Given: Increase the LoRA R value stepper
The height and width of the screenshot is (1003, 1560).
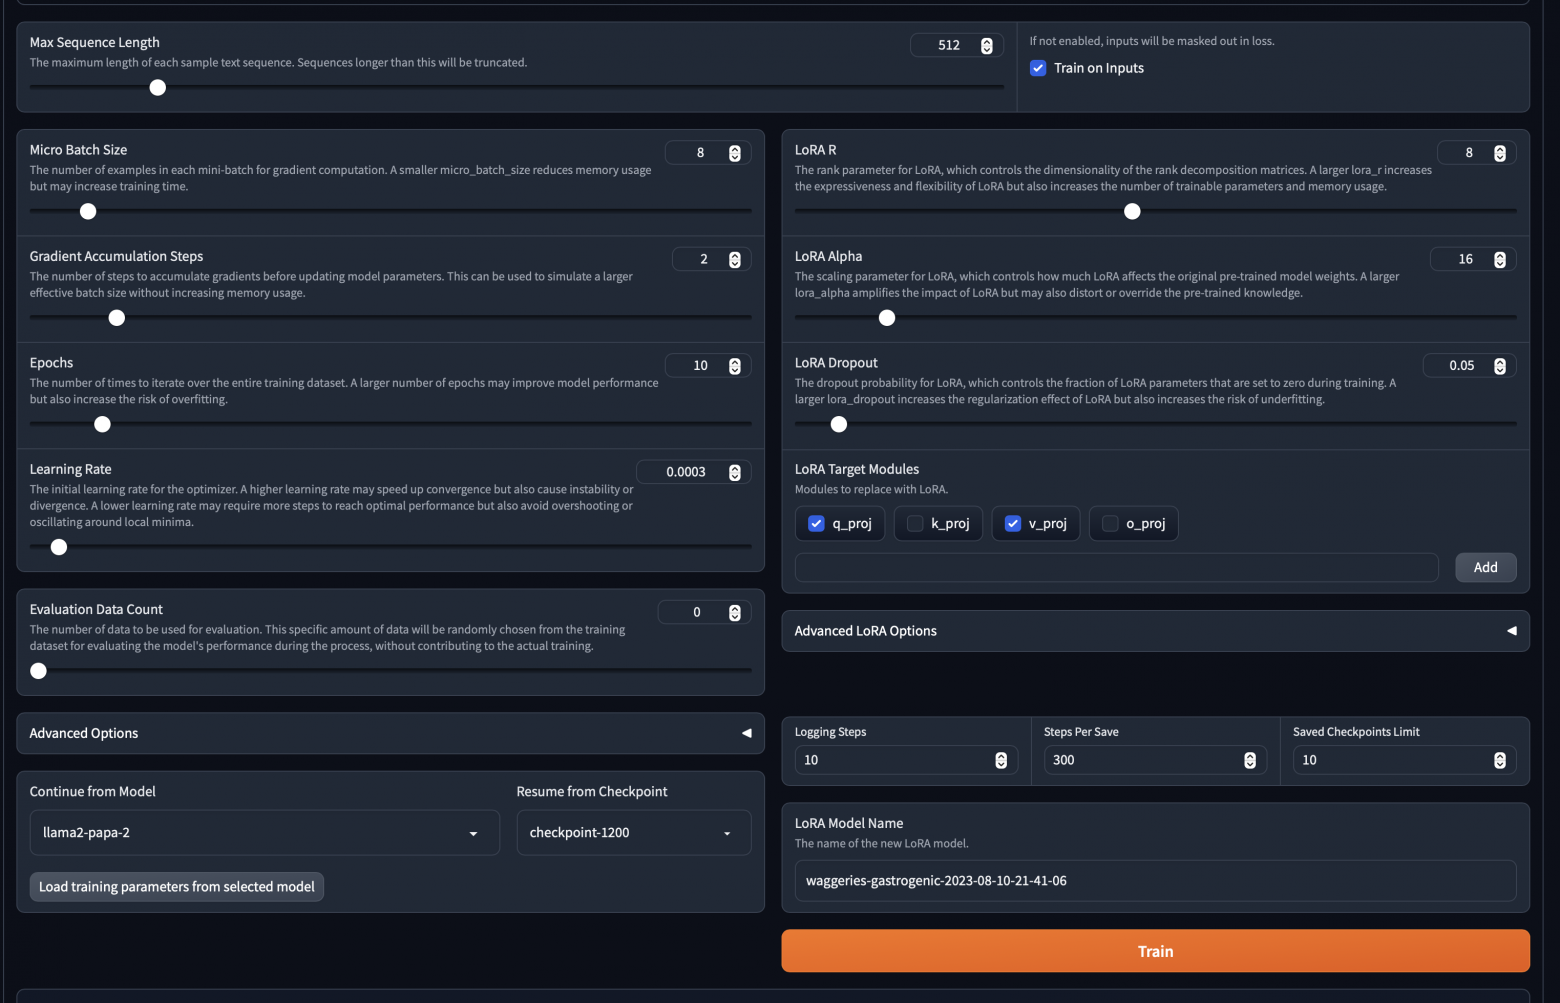Looking at the screenshot, I should pos(1500,148).
